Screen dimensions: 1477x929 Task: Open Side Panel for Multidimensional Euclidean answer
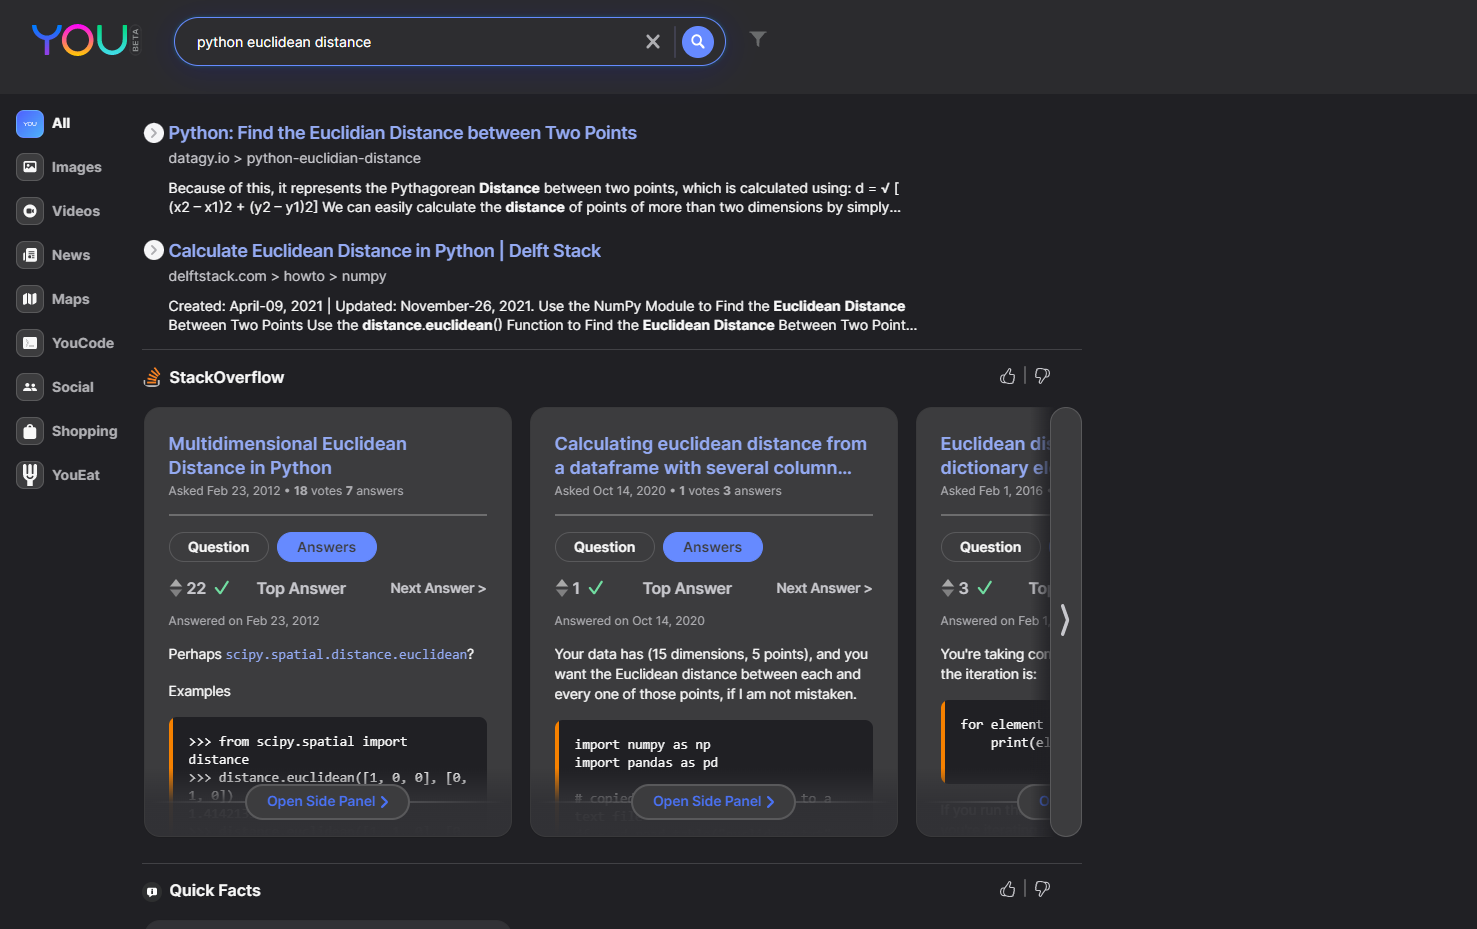tap(326, 801)
